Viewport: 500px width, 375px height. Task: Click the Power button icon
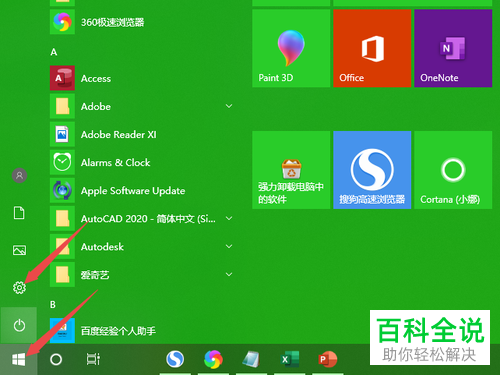point(19,325)
